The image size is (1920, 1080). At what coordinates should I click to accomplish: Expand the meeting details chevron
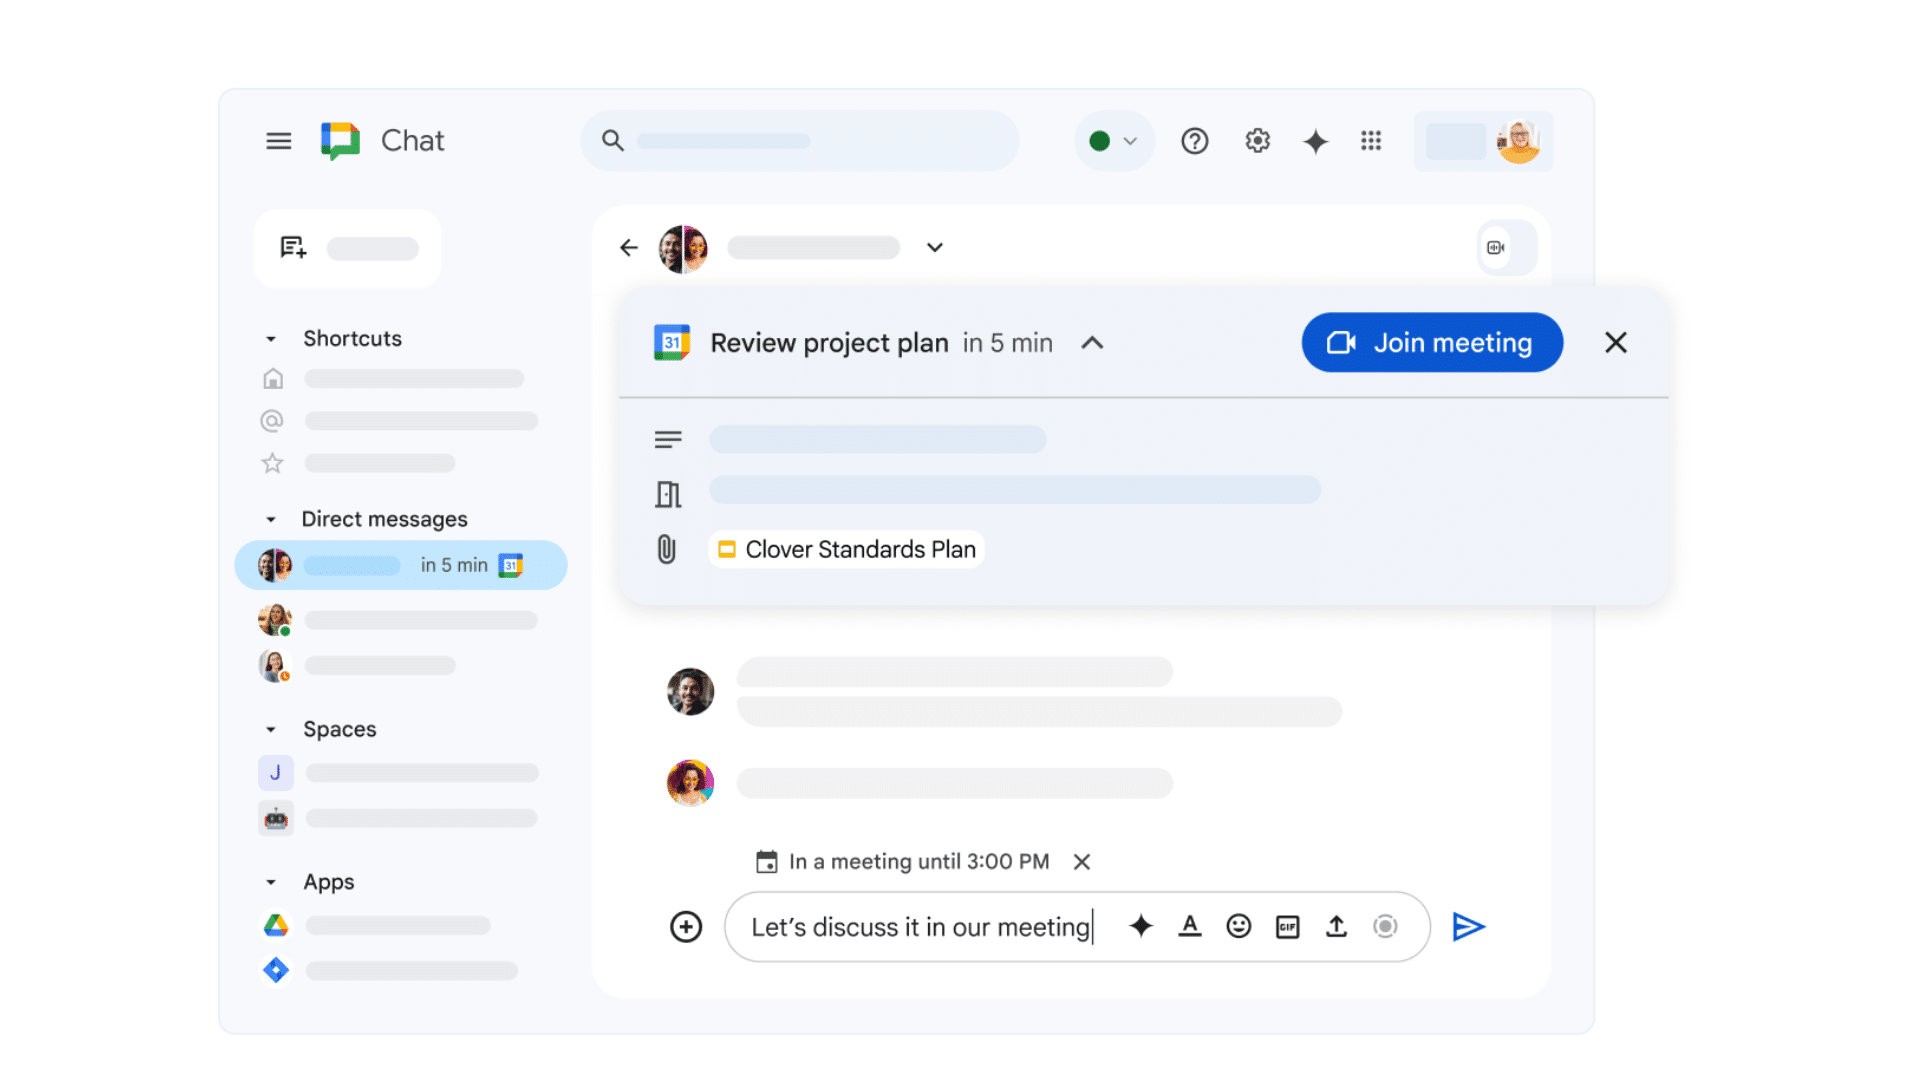tap(1092, 342)
